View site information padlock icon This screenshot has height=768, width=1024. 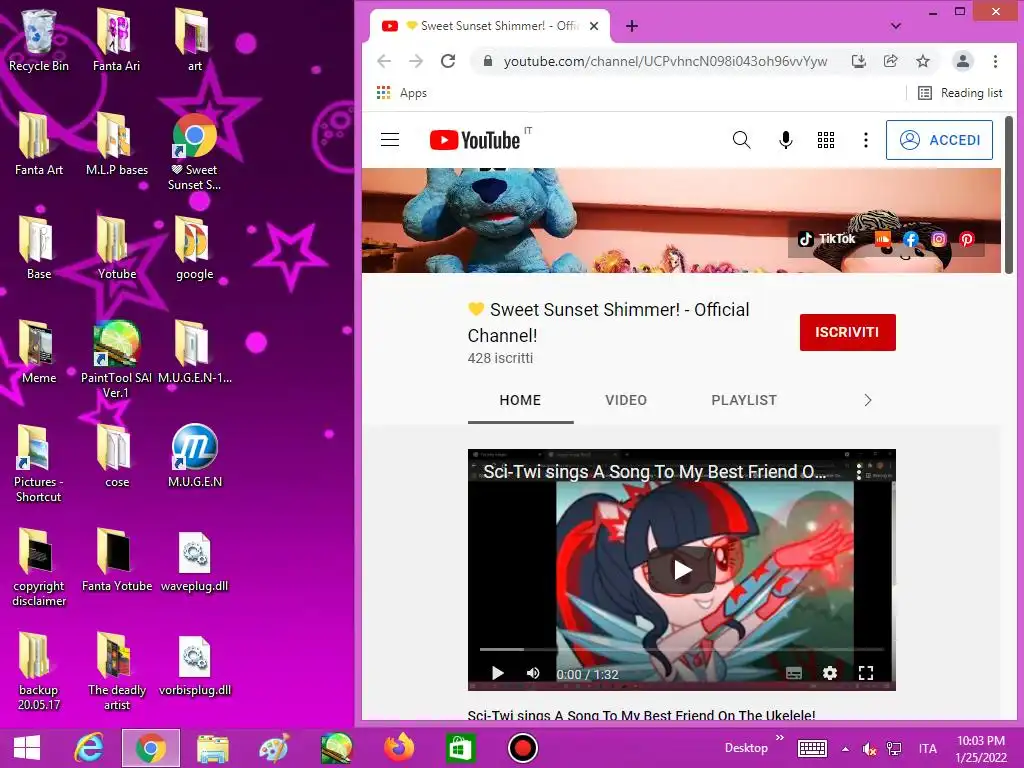(487, 61)
